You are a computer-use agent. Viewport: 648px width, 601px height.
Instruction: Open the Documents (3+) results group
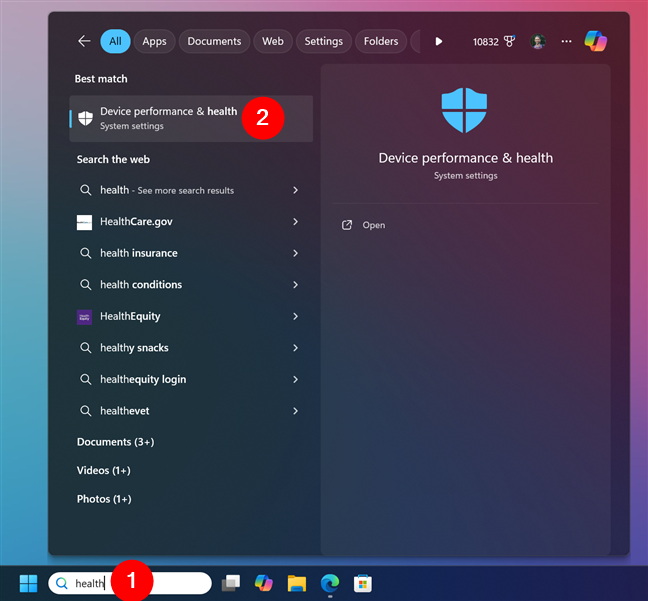[x=115, y=442]
